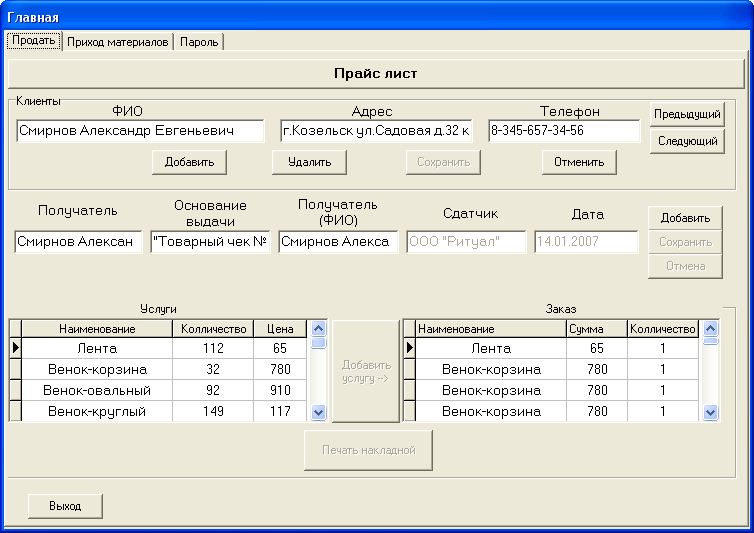This screenshot has height=533, width=754.
Task: Exit via the Выход button
Action: click(x=65, y=506)
